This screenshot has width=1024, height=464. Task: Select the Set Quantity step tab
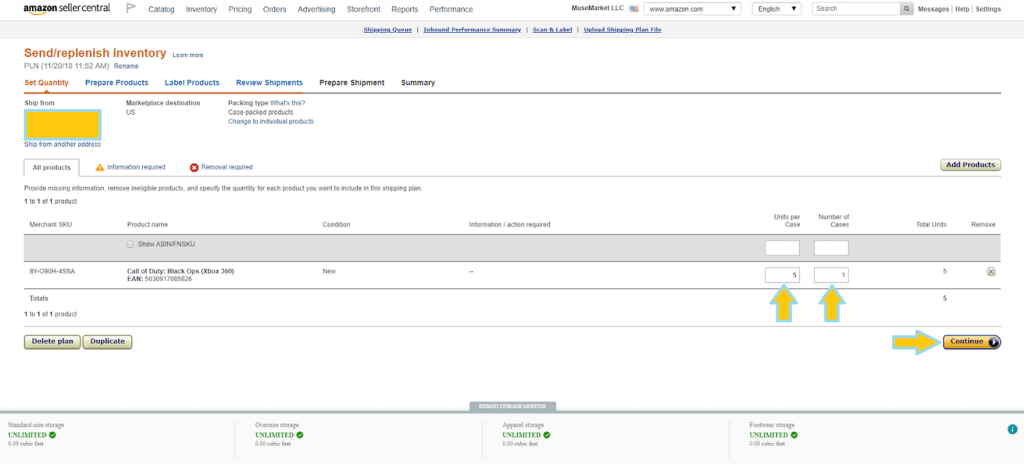[x=46, y=83]
